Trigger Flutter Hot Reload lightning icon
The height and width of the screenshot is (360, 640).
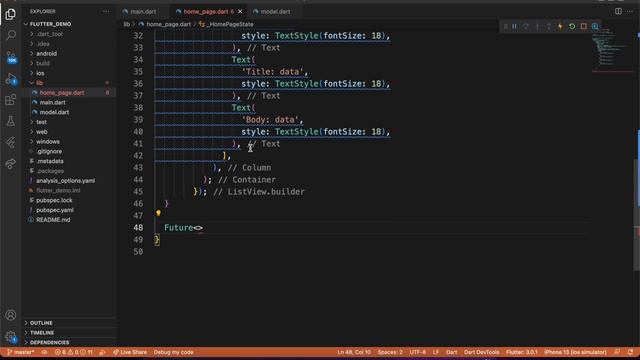(x=560, y=27)
